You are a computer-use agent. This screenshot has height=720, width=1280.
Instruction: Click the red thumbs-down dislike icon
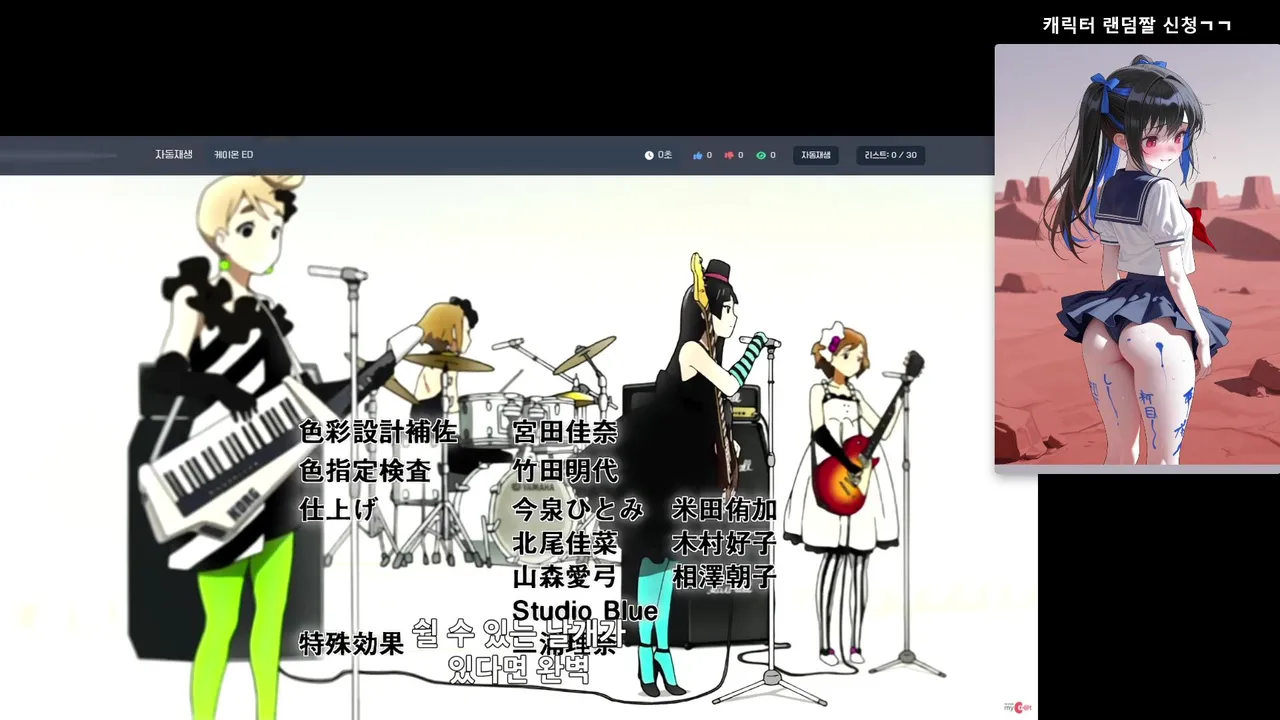click(729, 155)
